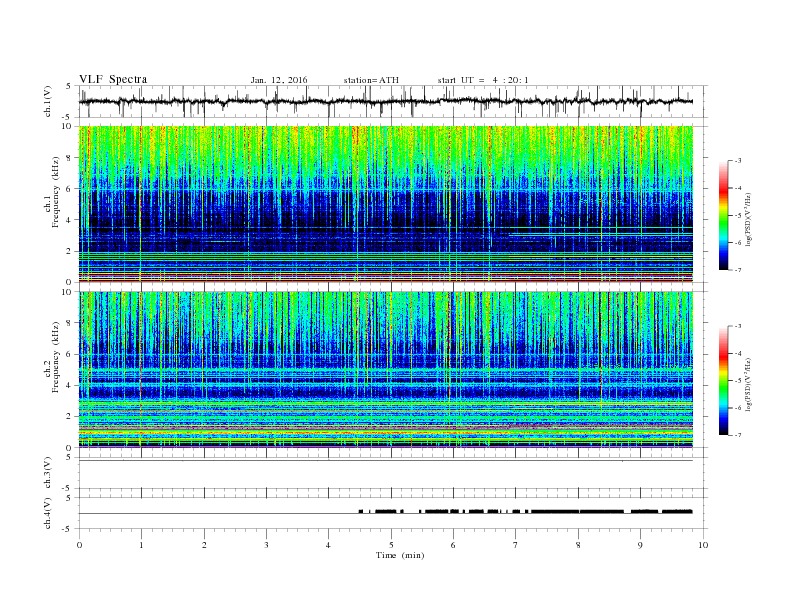Viewport: 792px width, 612px height.
Task: Click time axis tick label "9"
Action: click(640, 545)
